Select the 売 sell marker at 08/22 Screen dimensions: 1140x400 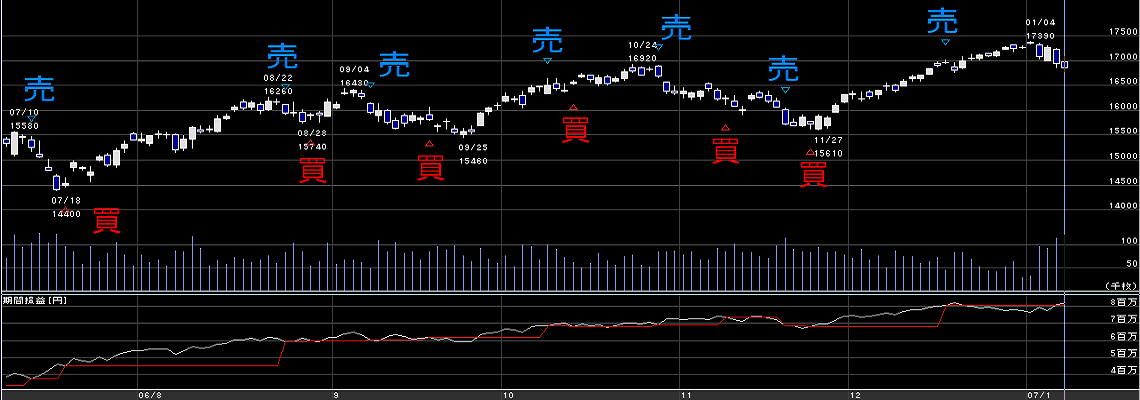coord(282,56)
